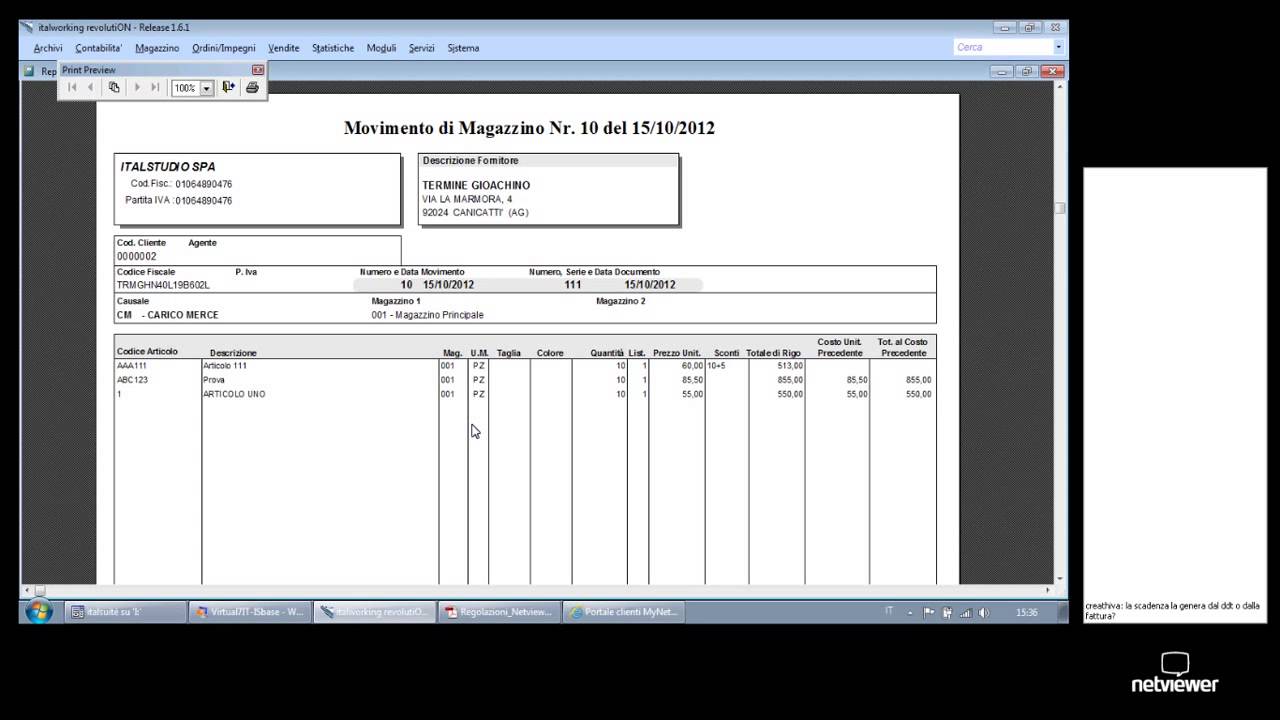The image size is (1280, 720).
Task: Click fiscal code TRMGHN40L19B602L
Action: [x=163, y=285]
